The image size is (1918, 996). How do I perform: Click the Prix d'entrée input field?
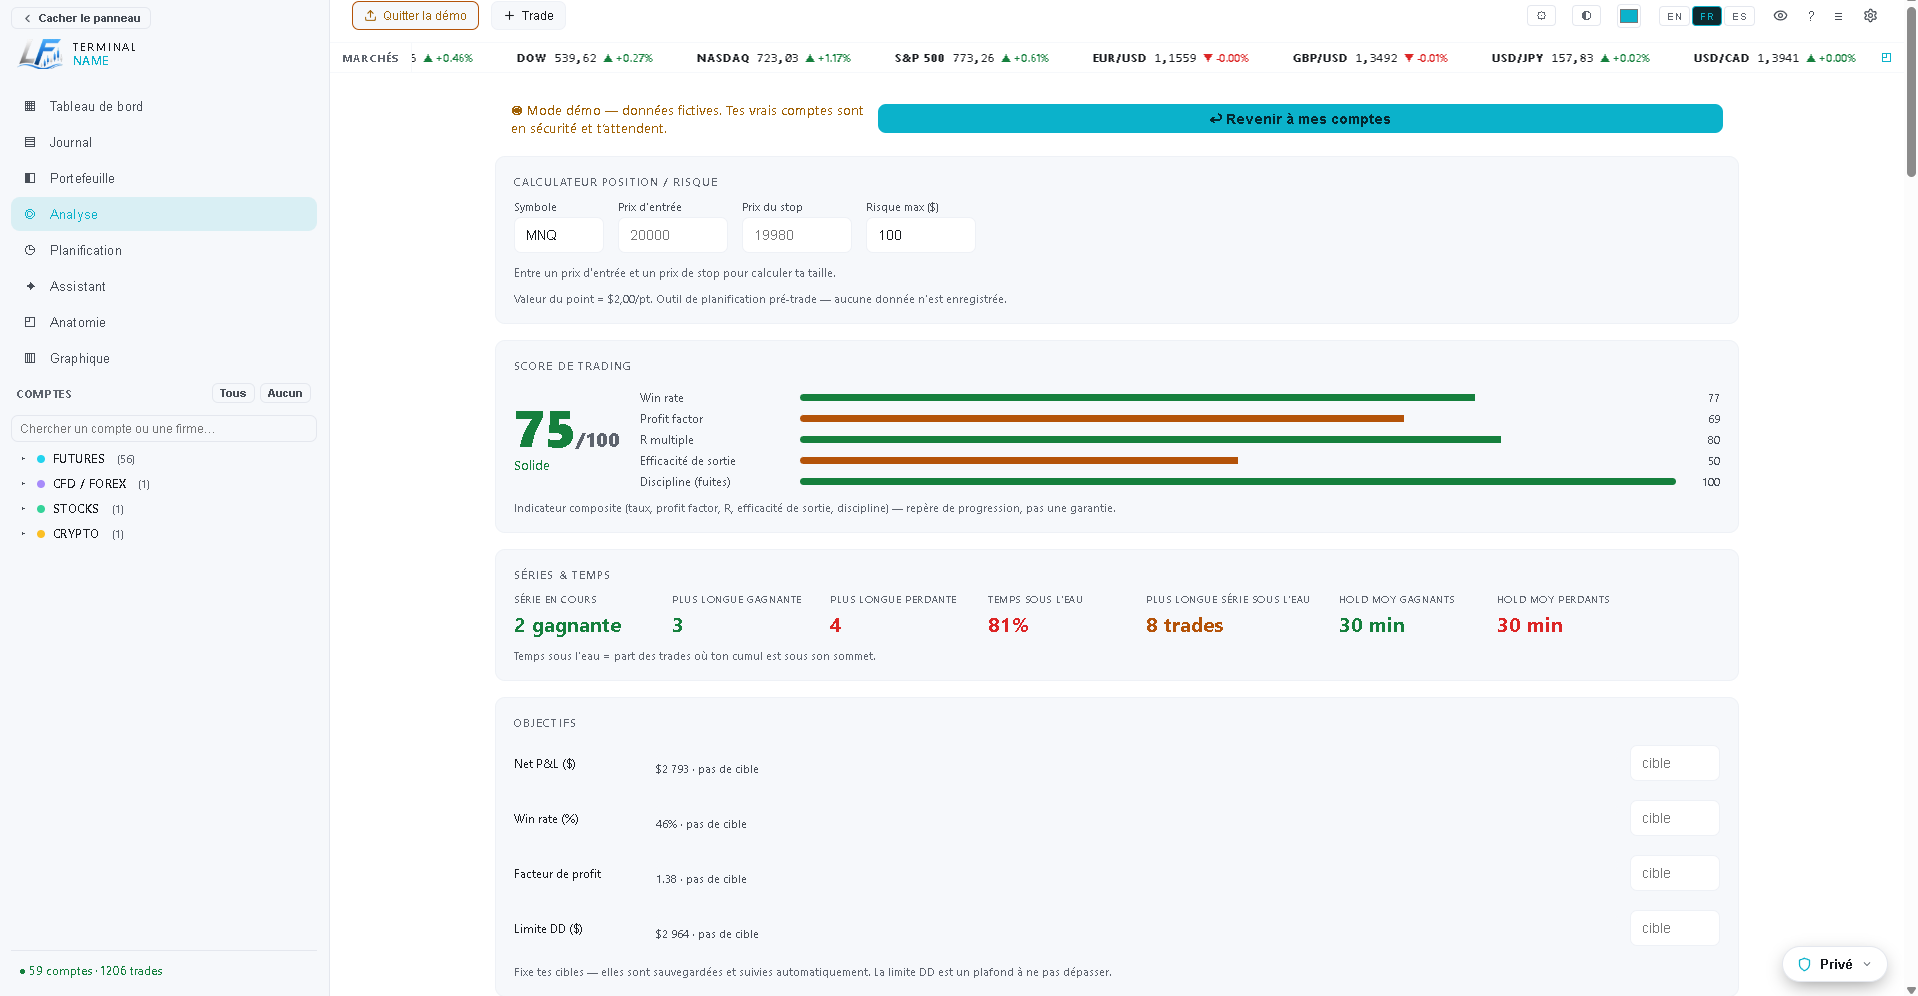point(672,235)
